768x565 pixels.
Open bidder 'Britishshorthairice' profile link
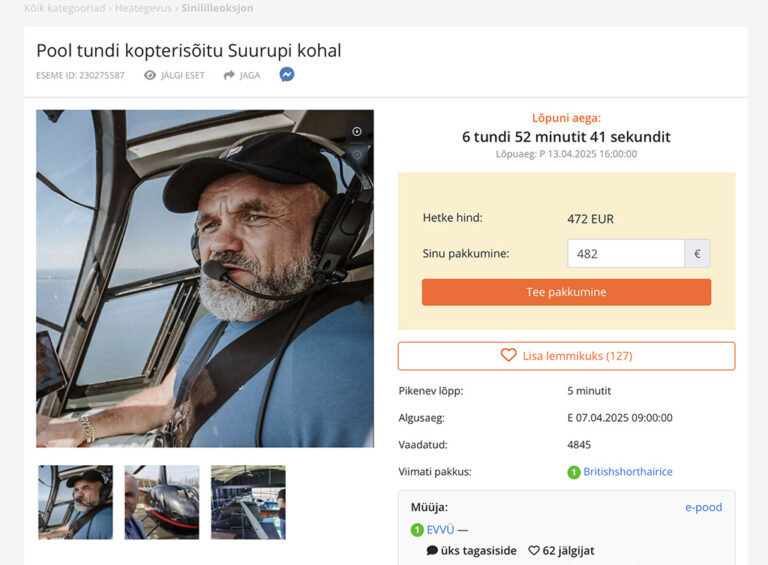[628, 472]
